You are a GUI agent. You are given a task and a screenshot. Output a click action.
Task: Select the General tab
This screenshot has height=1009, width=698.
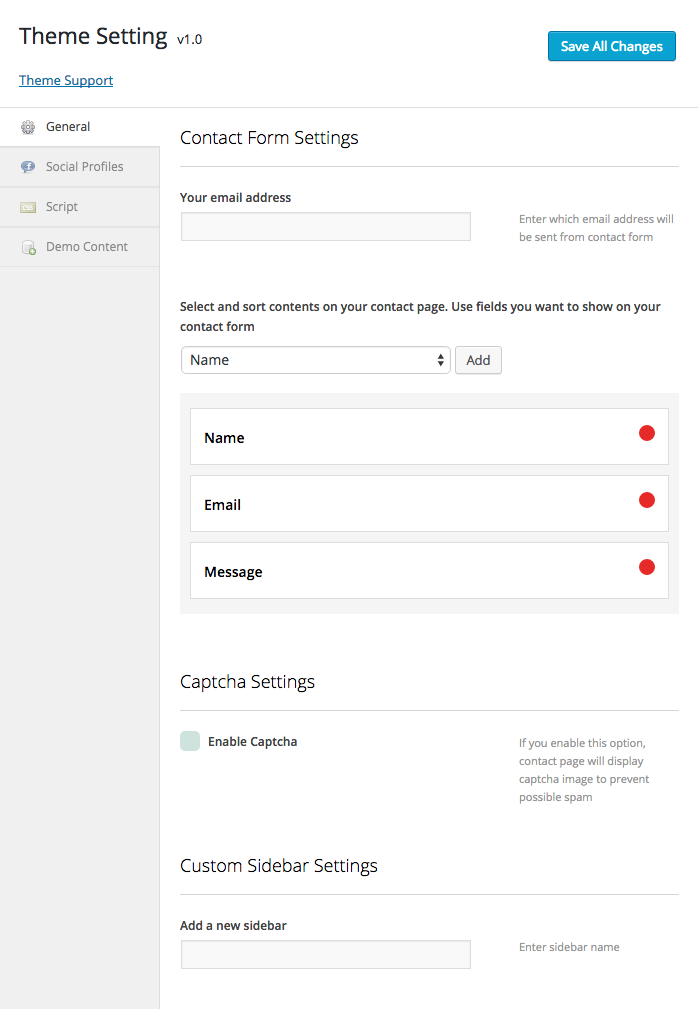tap(68, 127)
